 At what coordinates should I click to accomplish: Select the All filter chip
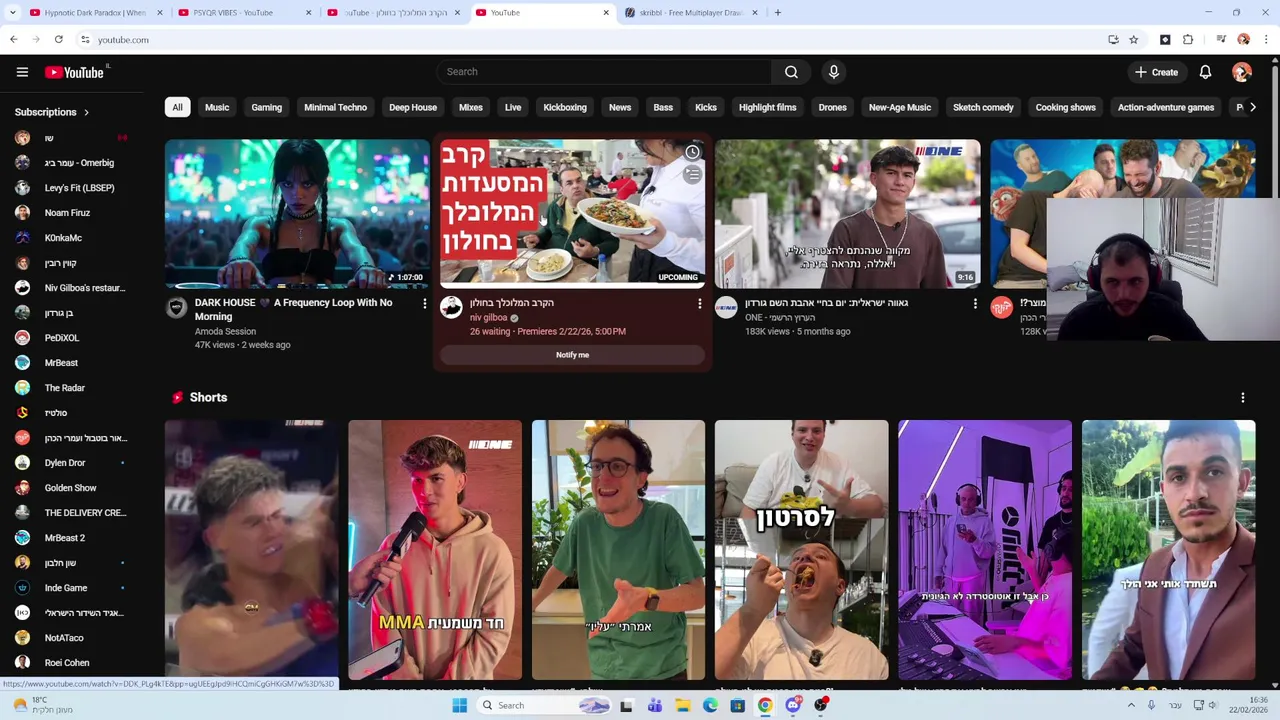pos(177,107)
